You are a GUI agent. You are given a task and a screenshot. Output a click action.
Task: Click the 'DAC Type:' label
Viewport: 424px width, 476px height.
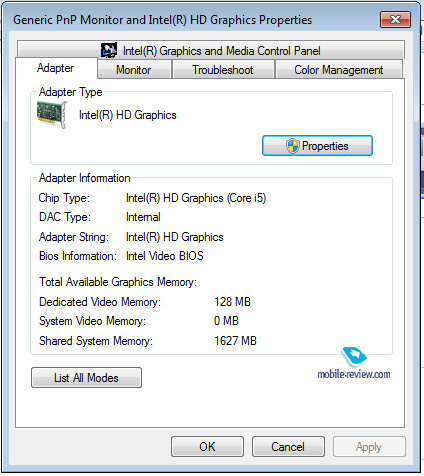[65, 217]
